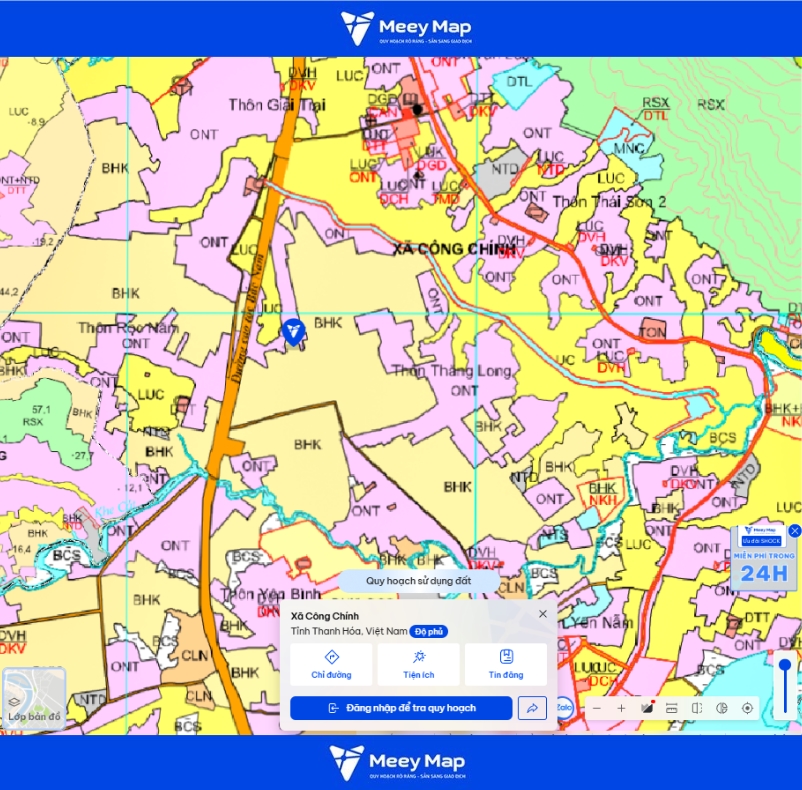
Task: Click the blue location marker pin
Action: 294,332
